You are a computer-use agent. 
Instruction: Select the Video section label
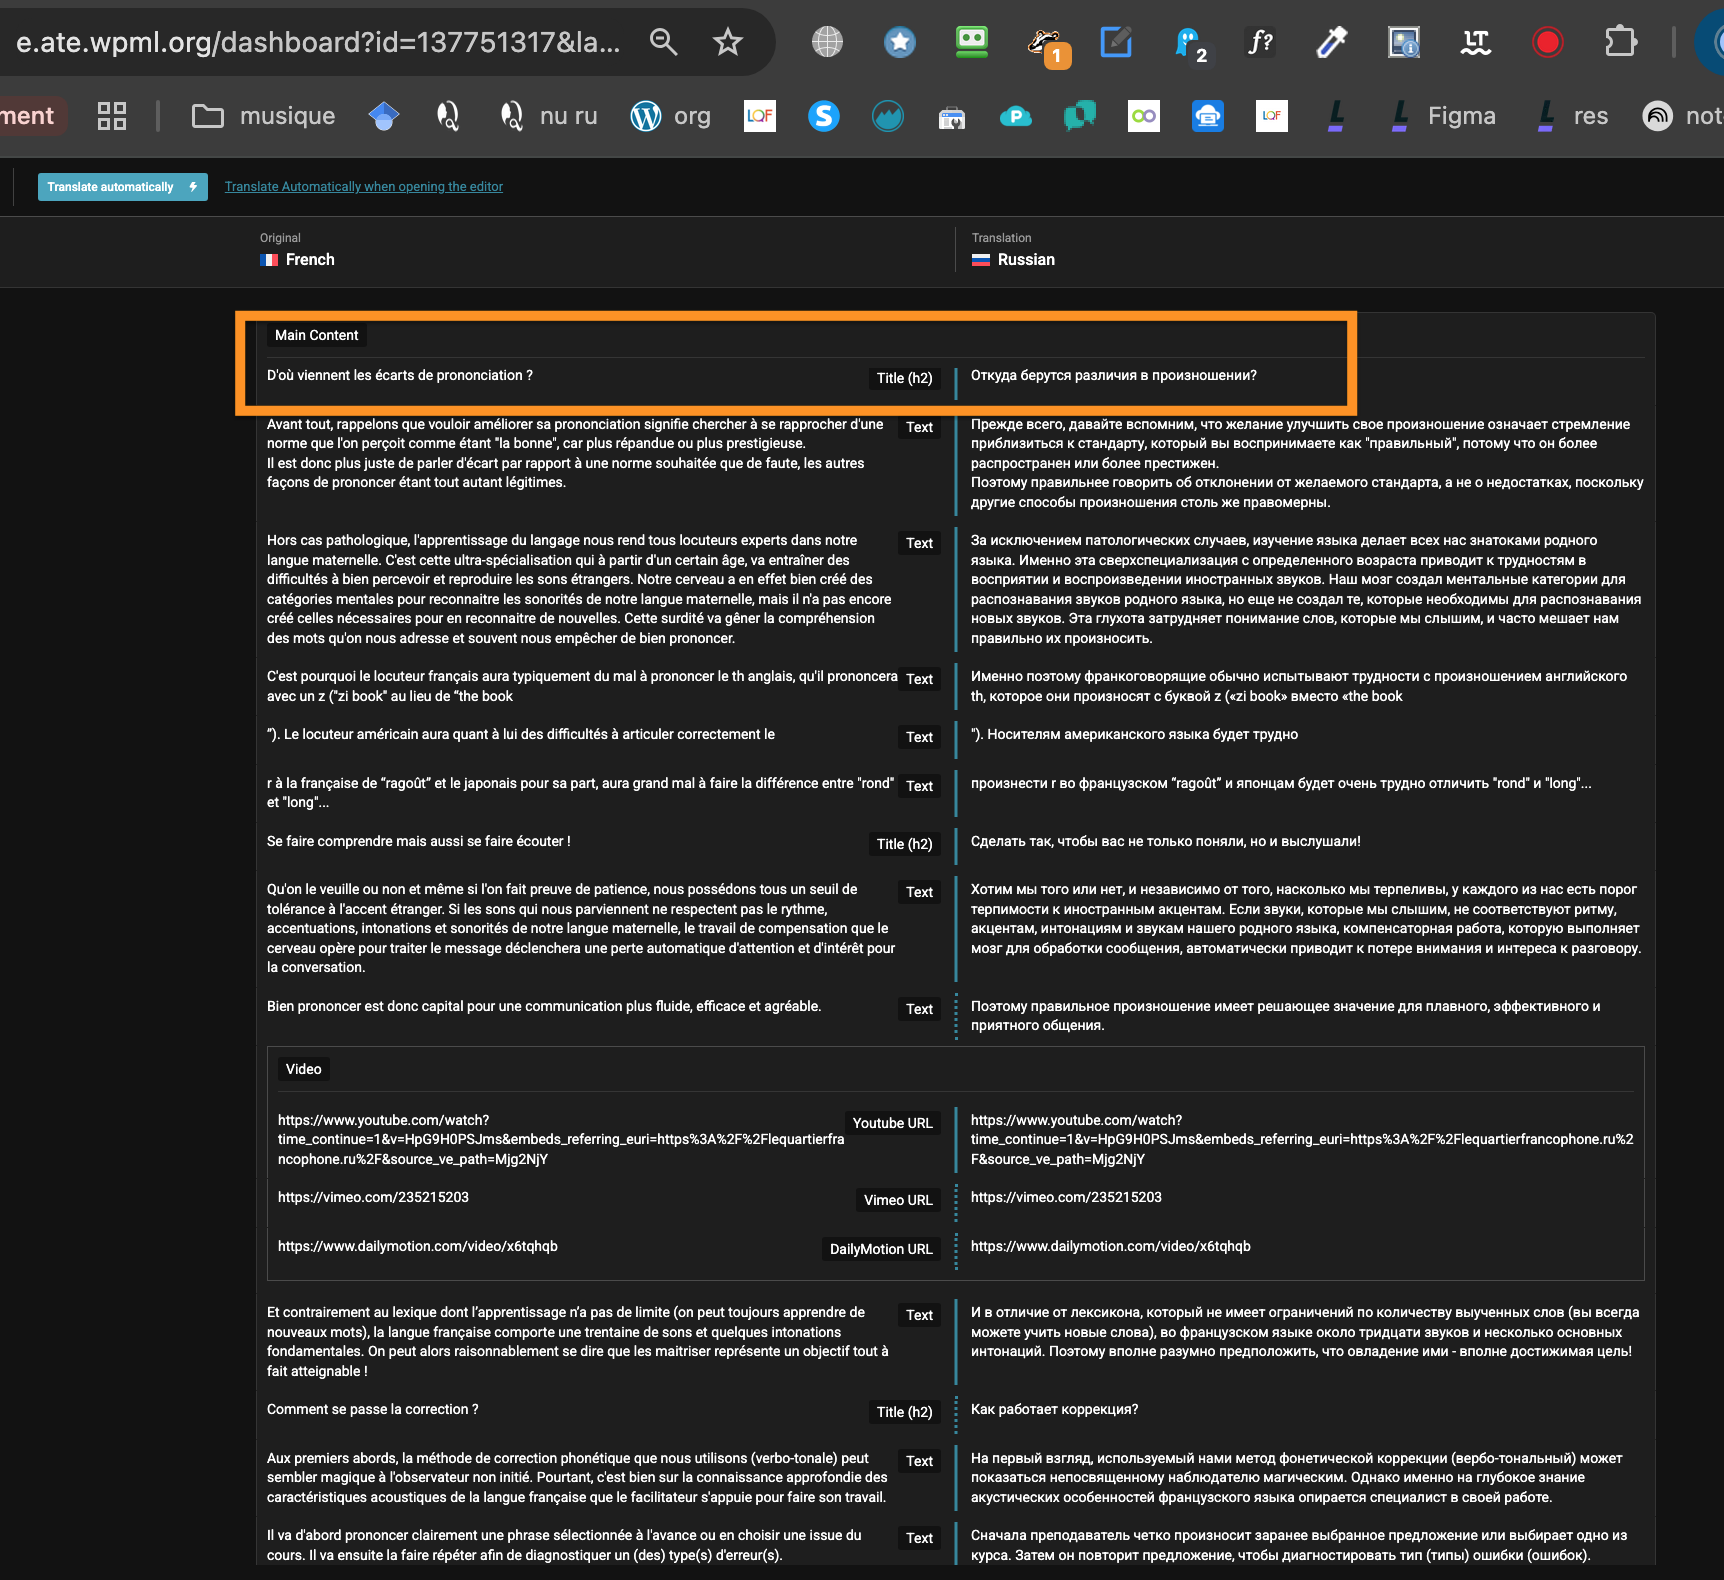tap(303, 1069)
